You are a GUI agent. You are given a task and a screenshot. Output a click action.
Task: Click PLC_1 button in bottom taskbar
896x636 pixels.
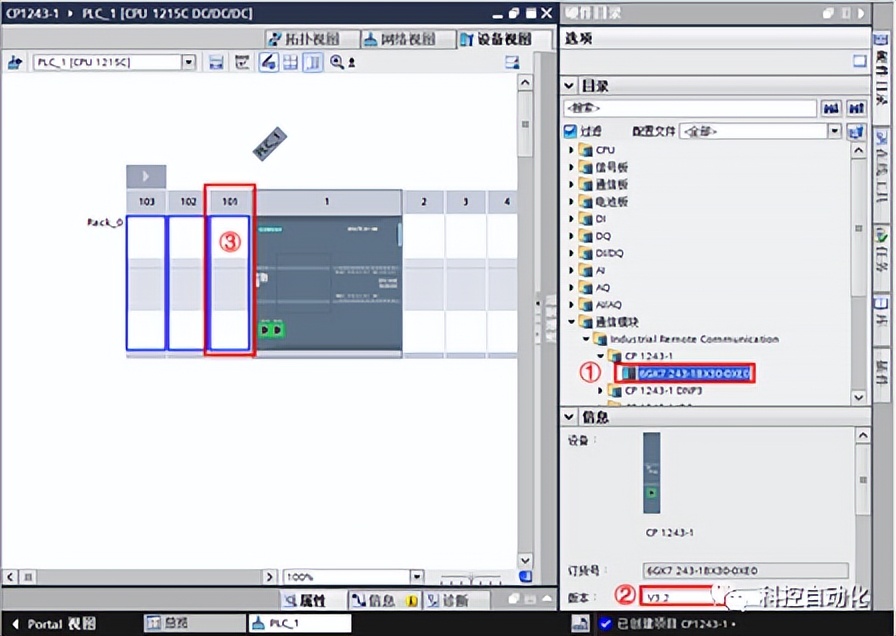tap(300, 623)
